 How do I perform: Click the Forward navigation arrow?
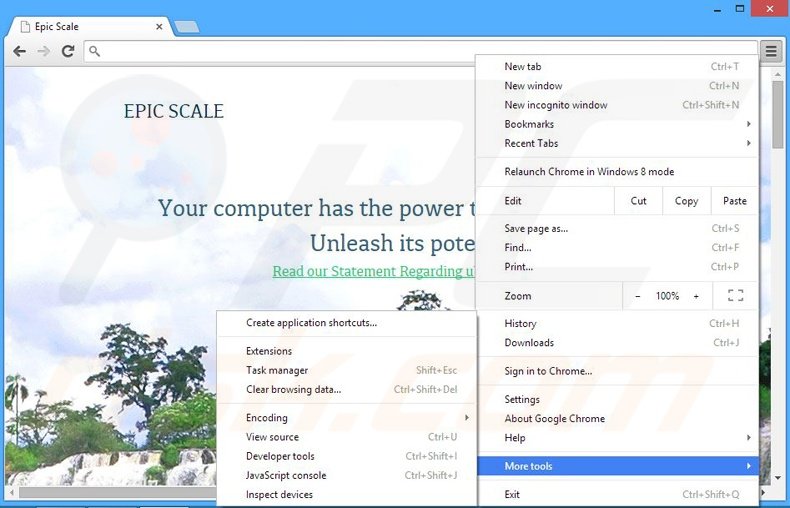point(44,51)
